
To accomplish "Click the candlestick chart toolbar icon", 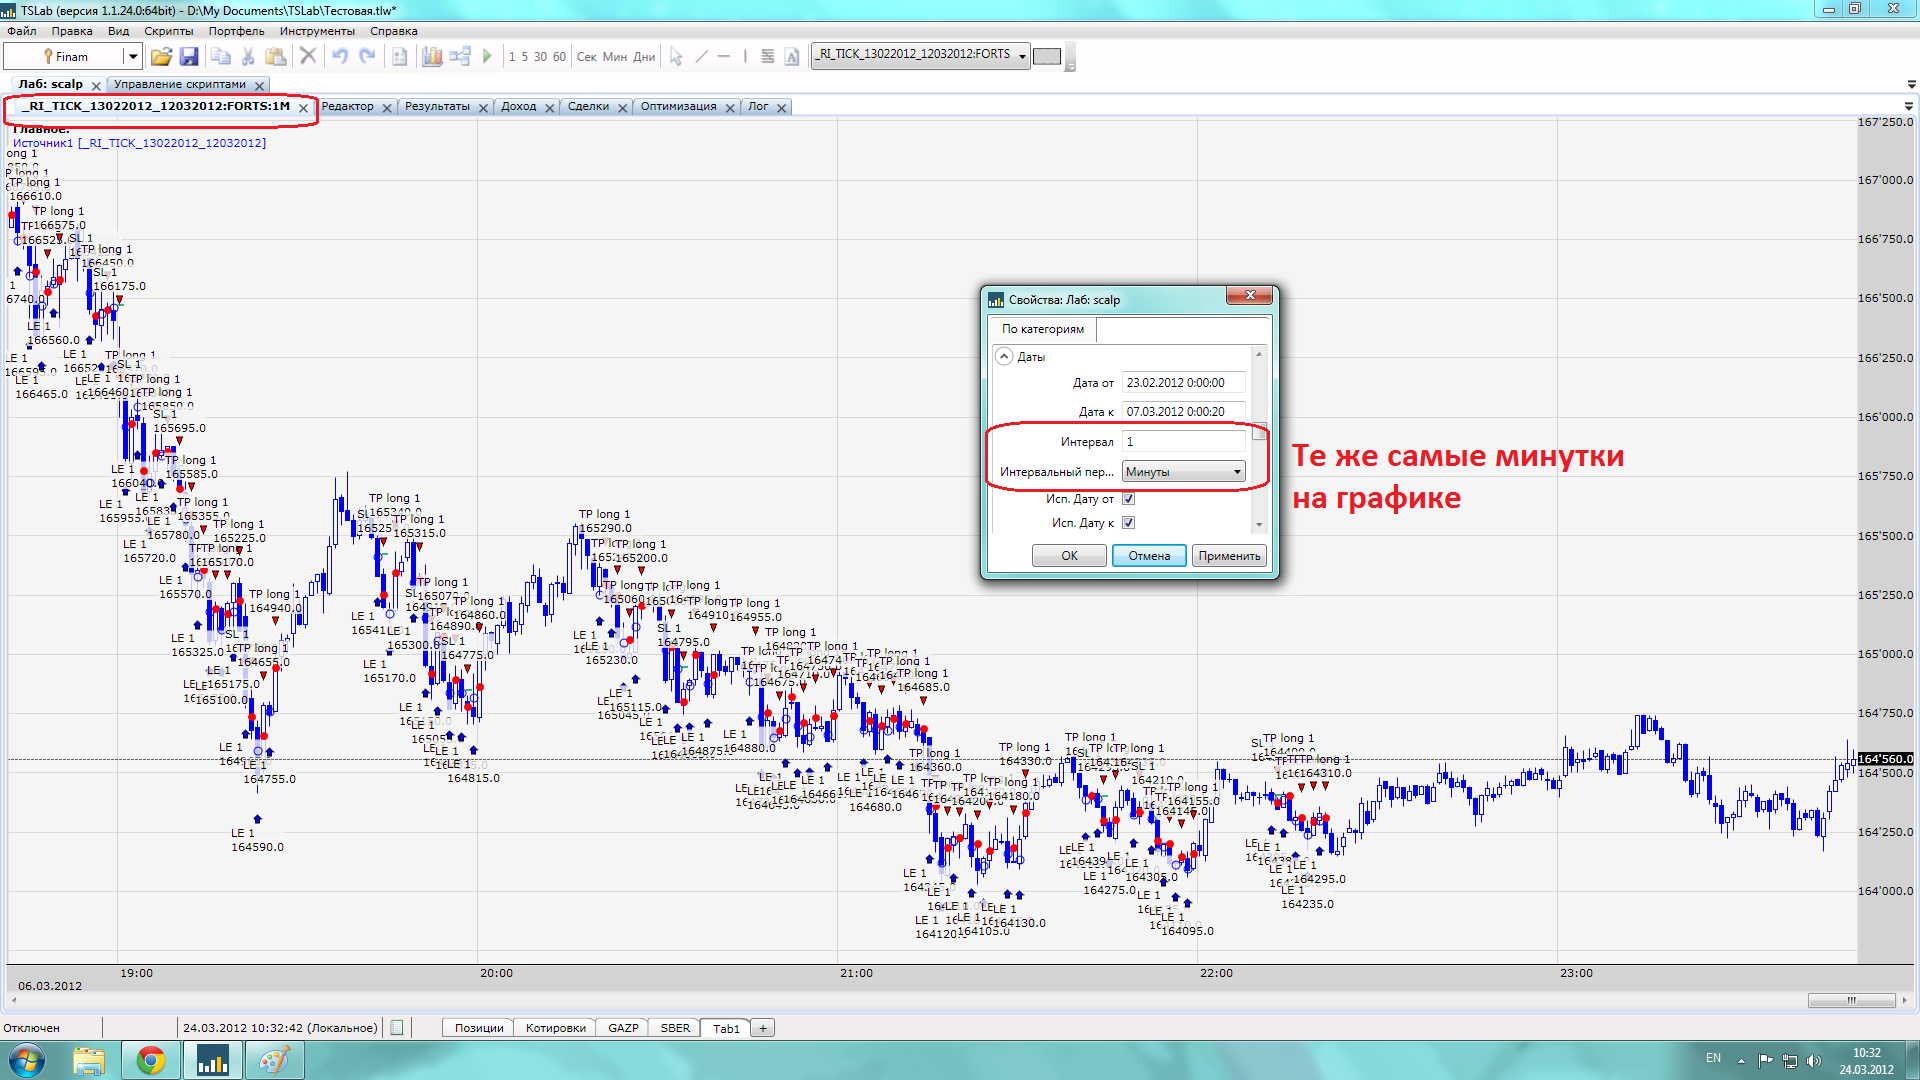I will (432, 56).
